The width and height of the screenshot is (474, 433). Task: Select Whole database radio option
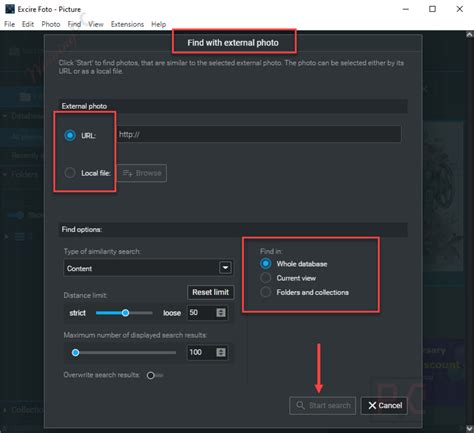(266, 264)
